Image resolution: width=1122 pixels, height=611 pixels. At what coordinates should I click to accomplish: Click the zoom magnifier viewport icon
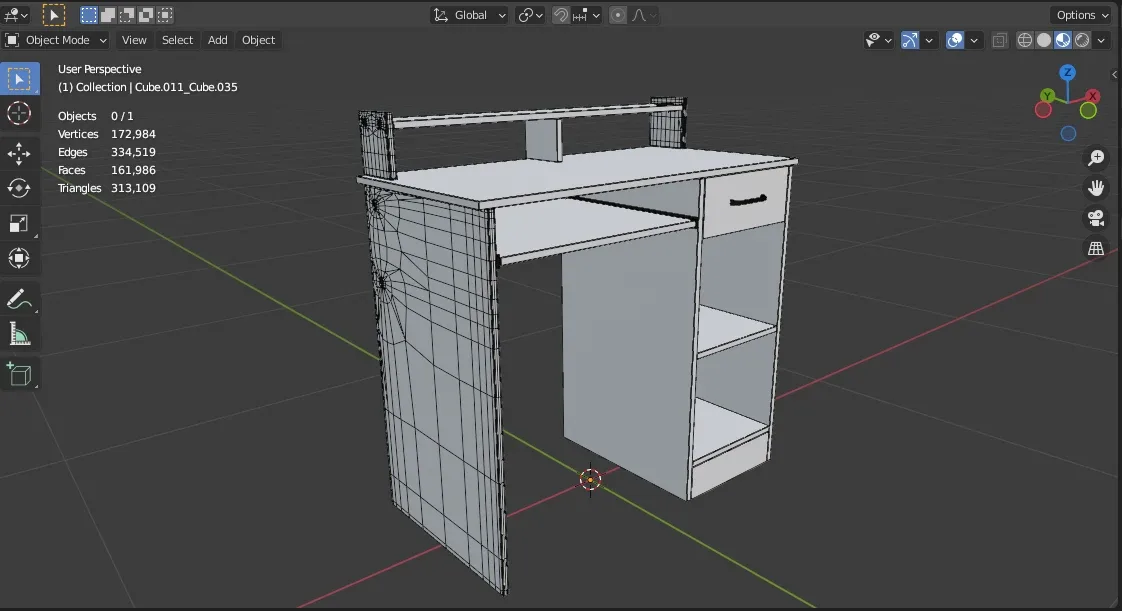click(1096, 158)
